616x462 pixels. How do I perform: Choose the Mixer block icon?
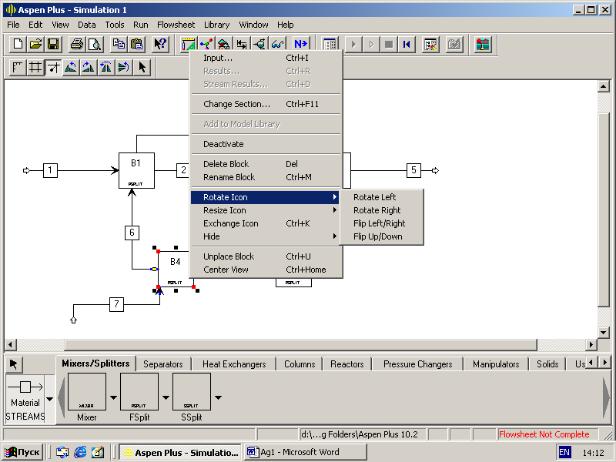(87, 392)
